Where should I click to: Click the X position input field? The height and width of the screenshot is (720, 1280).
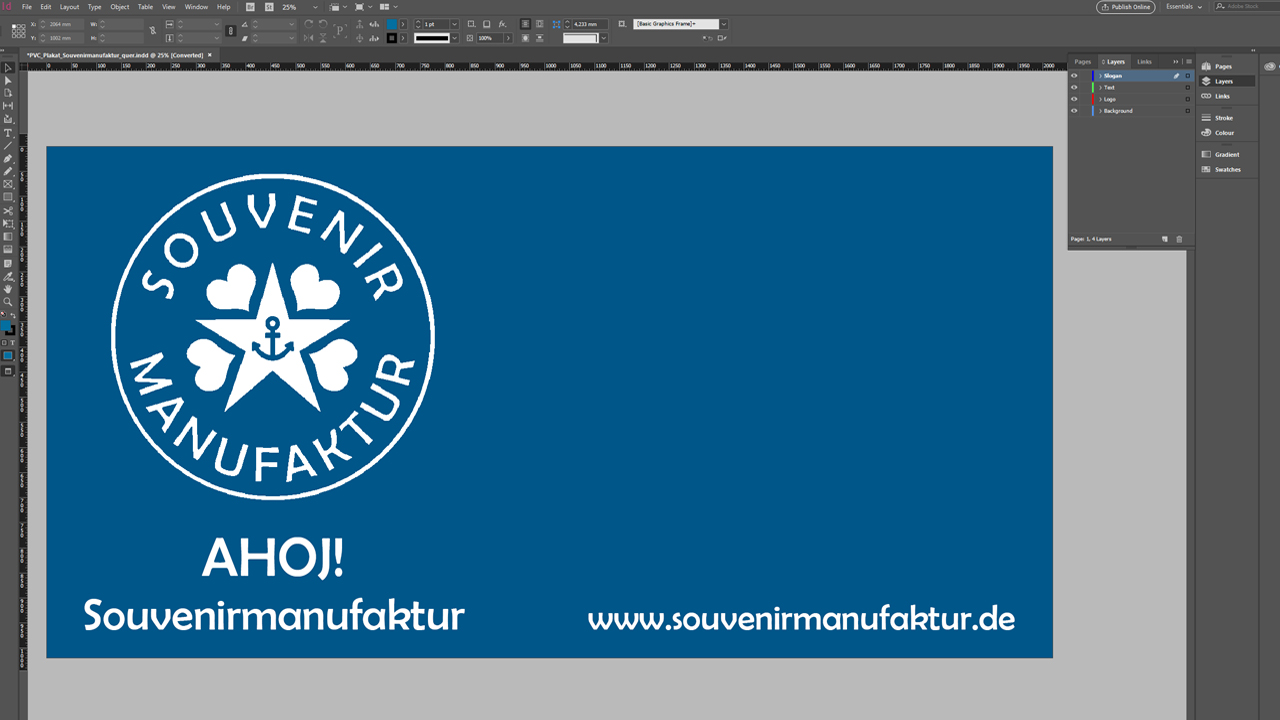coord(65,24)
